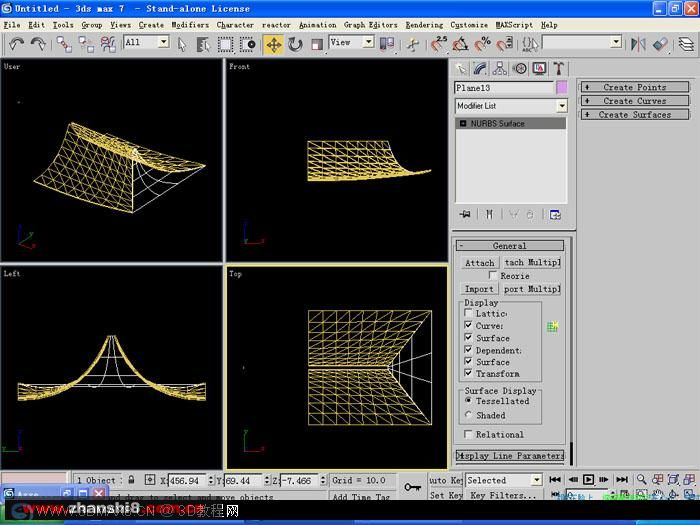
Task: Open the Layer Manager icon
Action: pyautogui.click(x=686, y=44)
